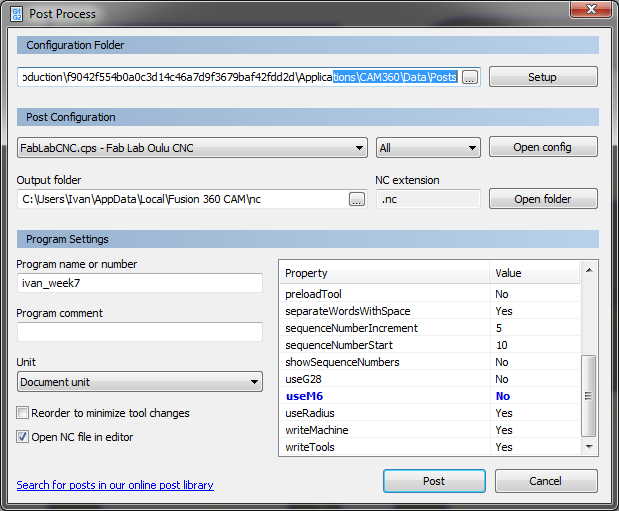Viewport: 619px width, 511px height.
Task: Click the value 5 of sequenceNumberIncrement
Action: coord(499,328)
